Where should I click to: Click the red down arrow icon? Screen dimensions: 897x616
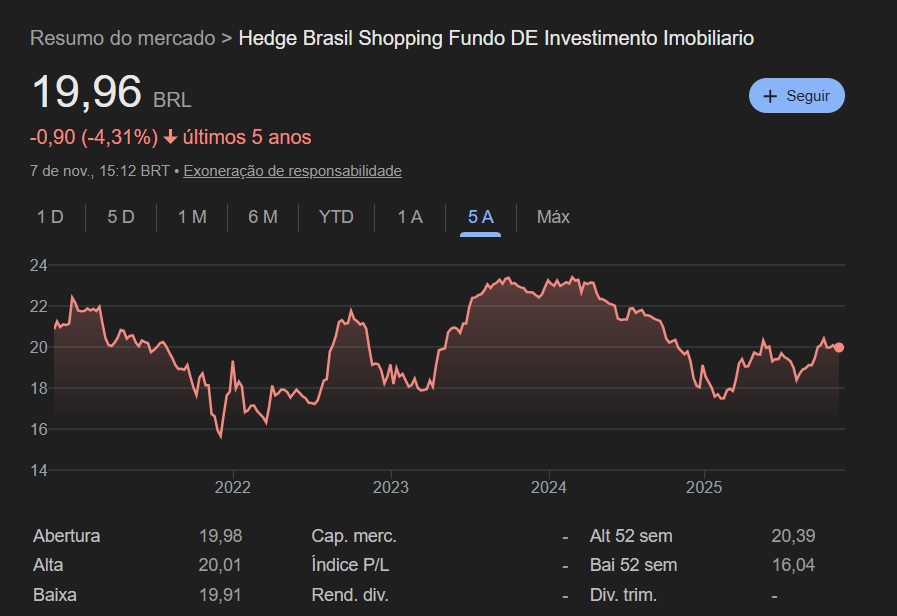[170, 138]
